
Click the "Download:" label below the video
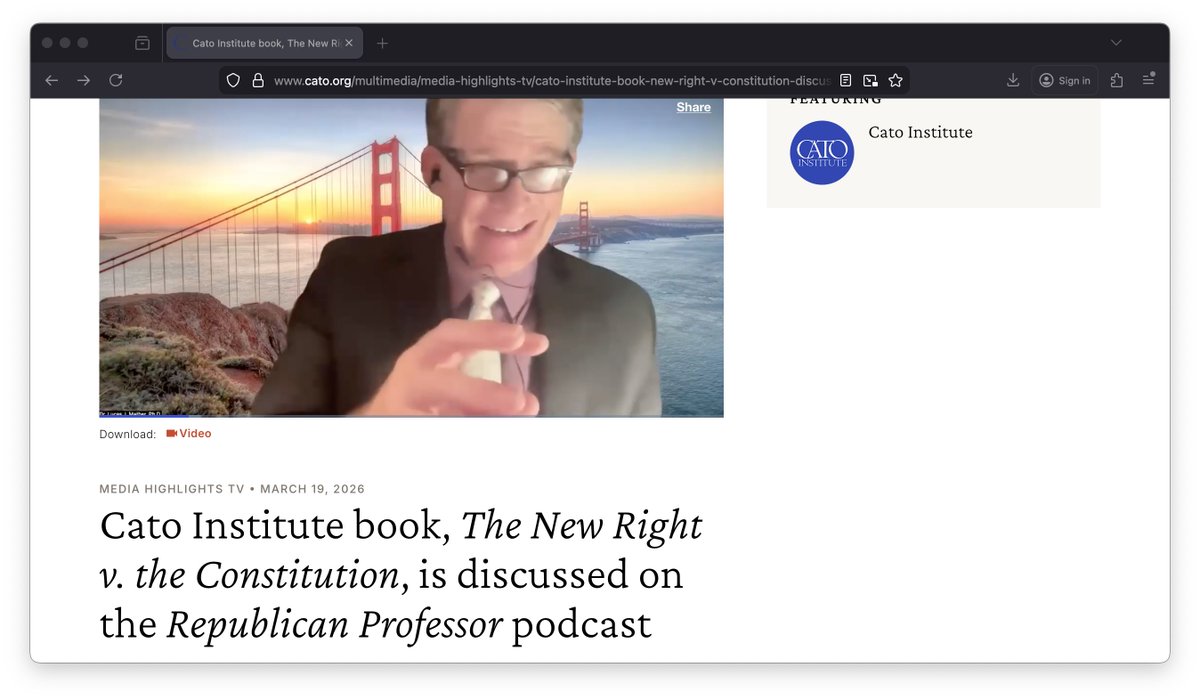pyautogui.click(x=127, y=434)
